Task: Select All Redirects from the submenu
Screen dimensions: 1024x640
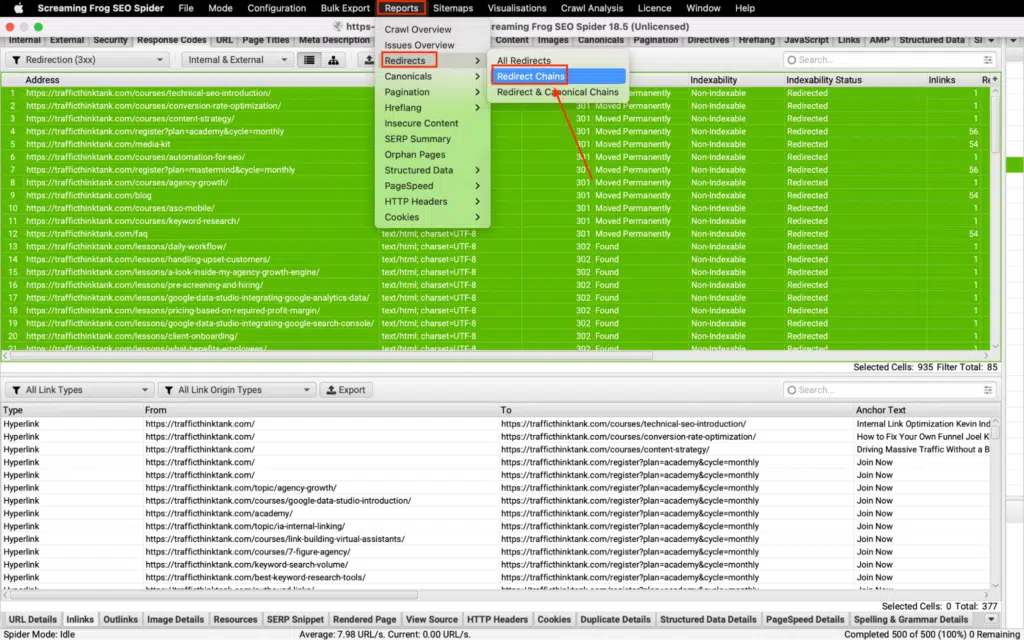Action: click(x=524, y=60)
